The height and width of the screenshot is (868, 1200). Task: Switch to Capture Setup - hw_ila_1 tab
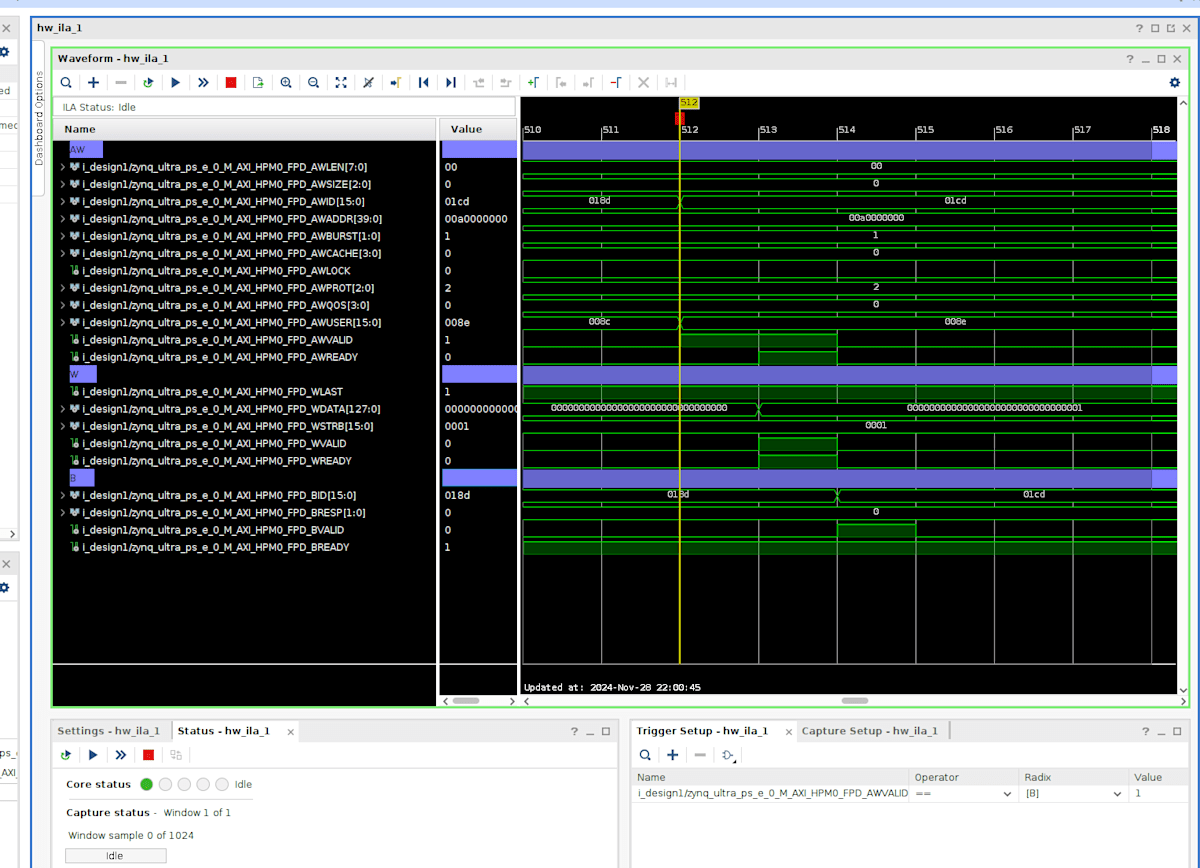[870, 731]
